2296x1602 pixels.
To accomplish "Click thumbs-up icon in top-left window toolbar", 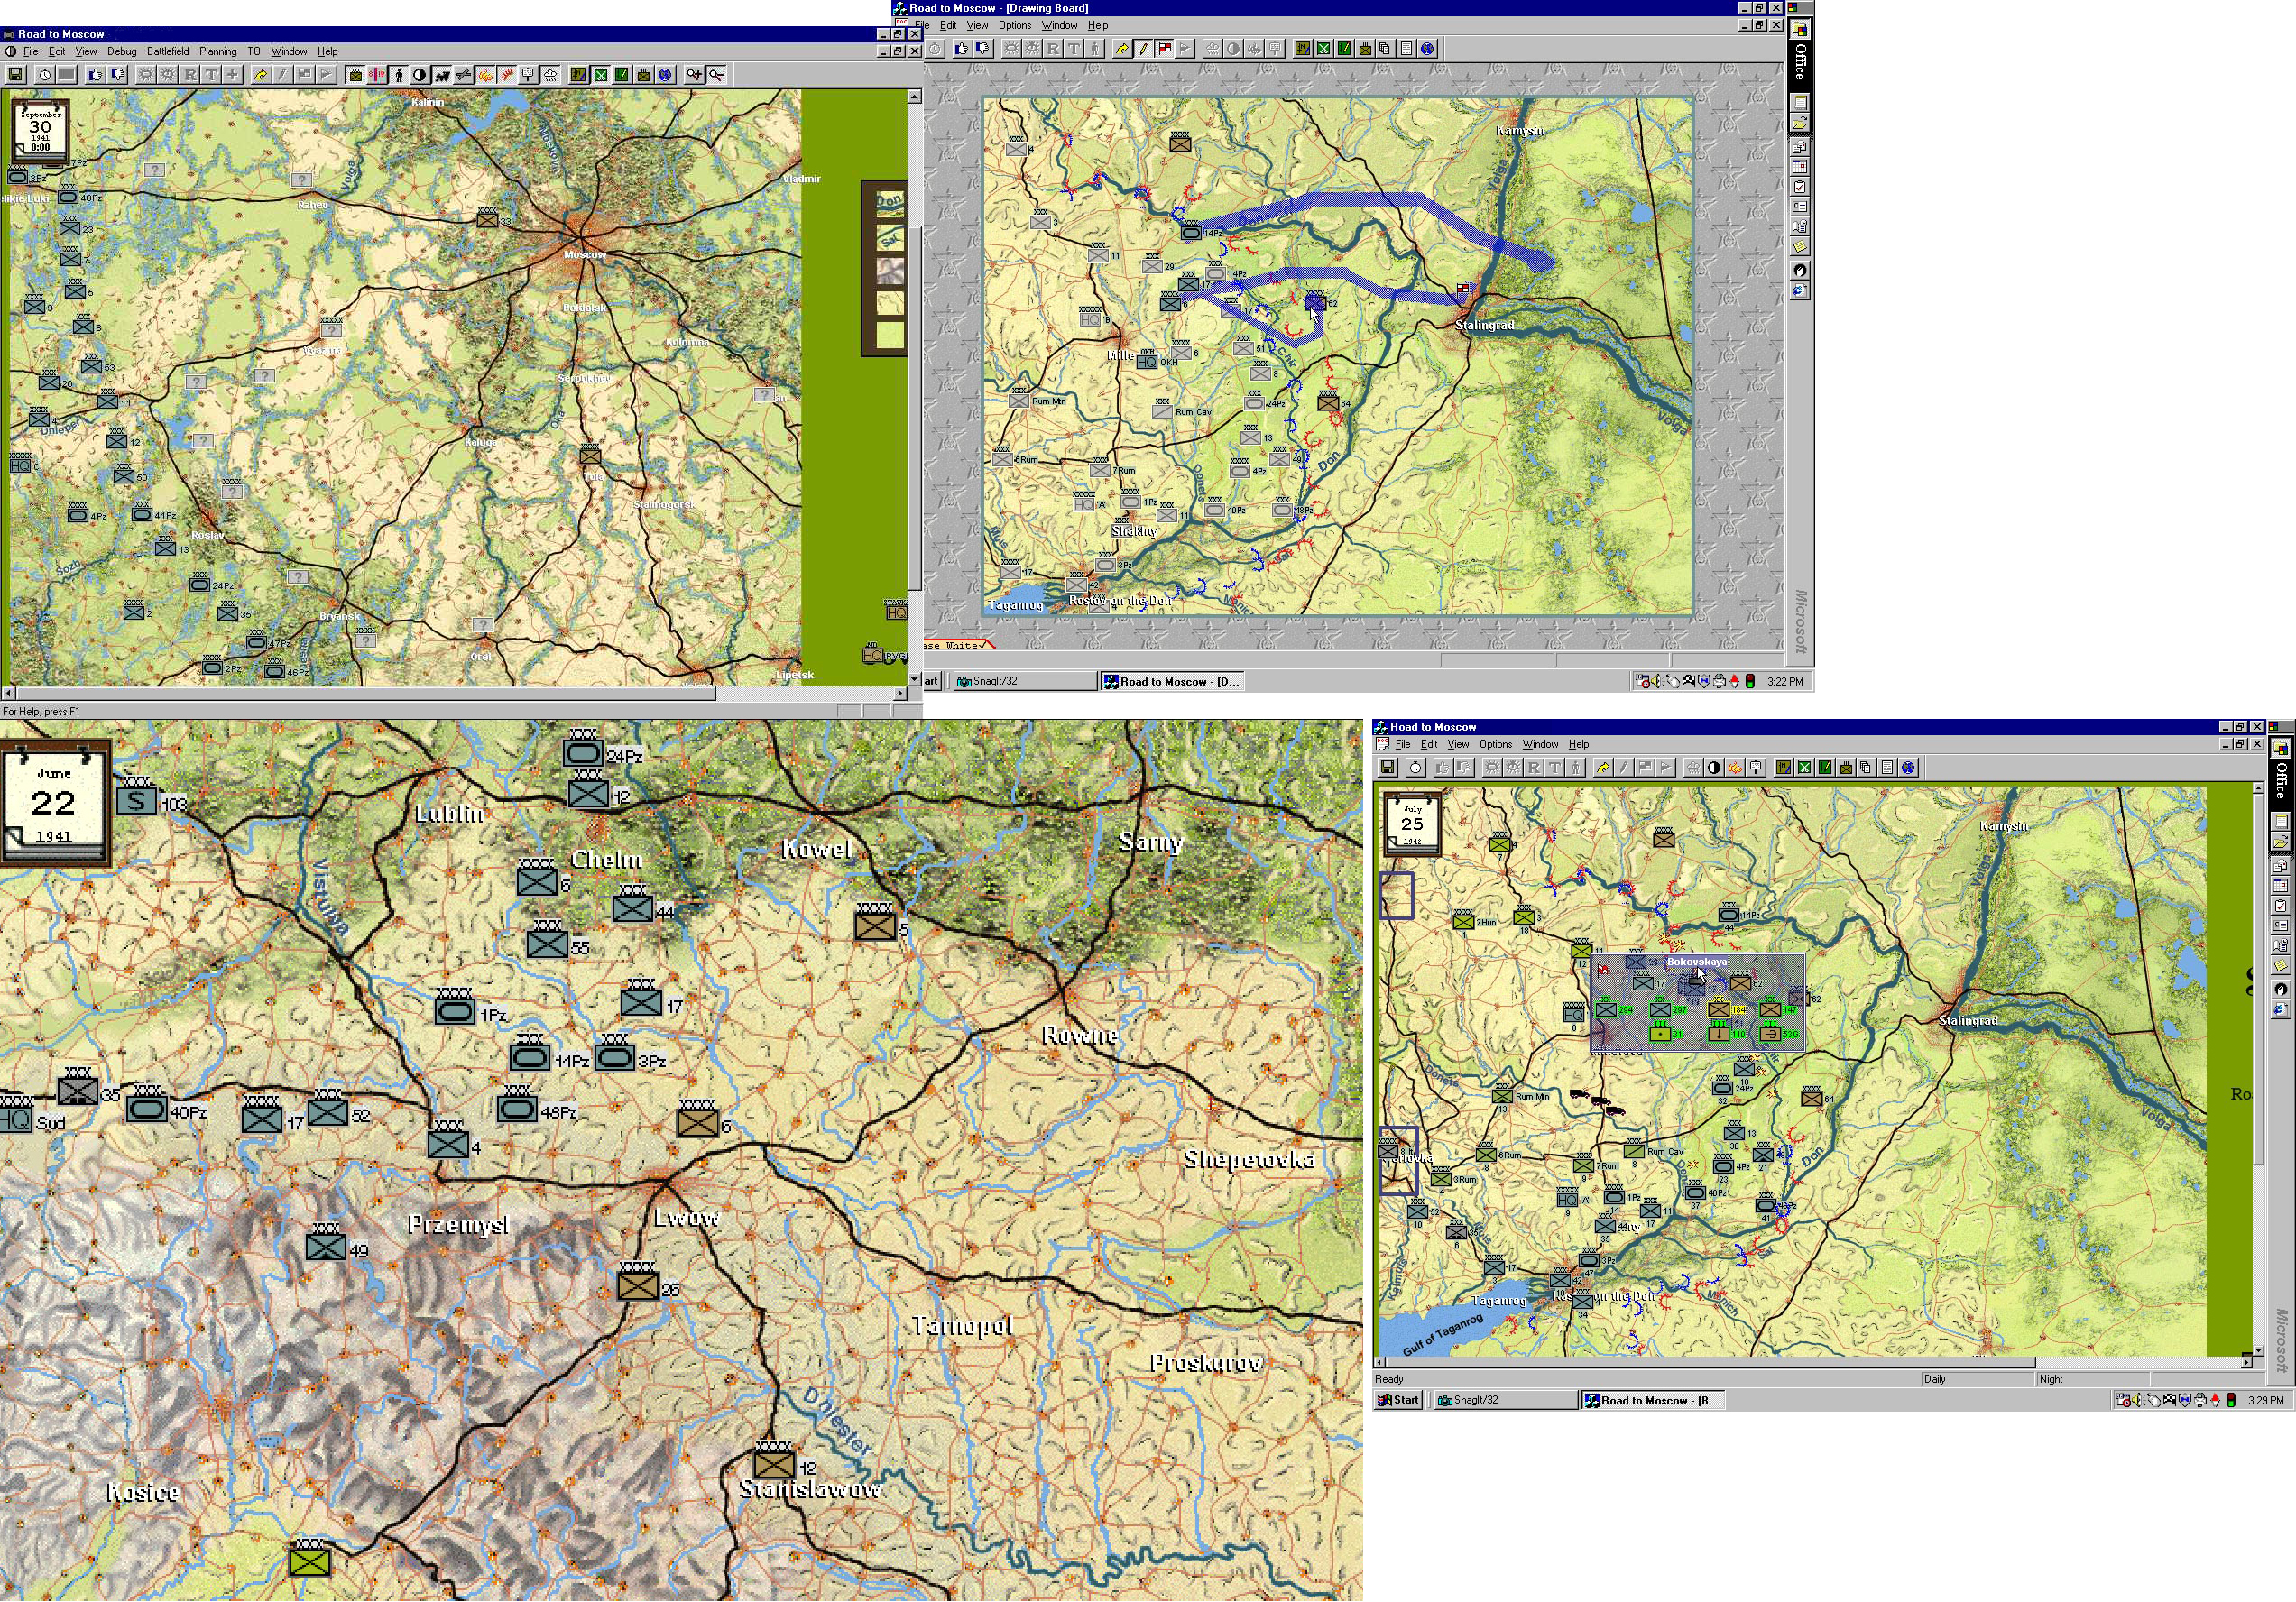I will tap(96, 75).
